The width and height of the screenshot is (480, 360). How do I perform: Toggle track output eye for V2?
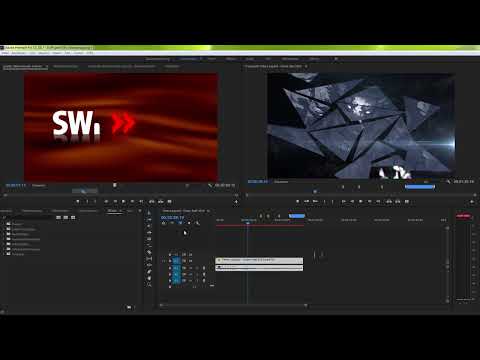(x=190, y=255)
